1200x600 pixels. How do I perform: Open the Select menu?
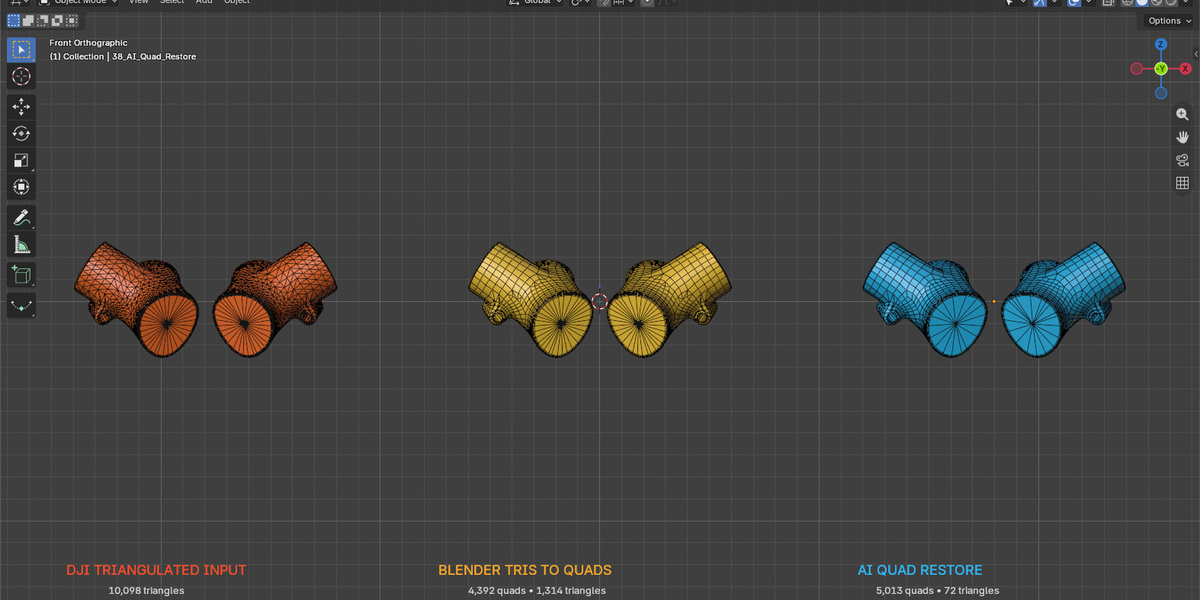tap(172, 2)
